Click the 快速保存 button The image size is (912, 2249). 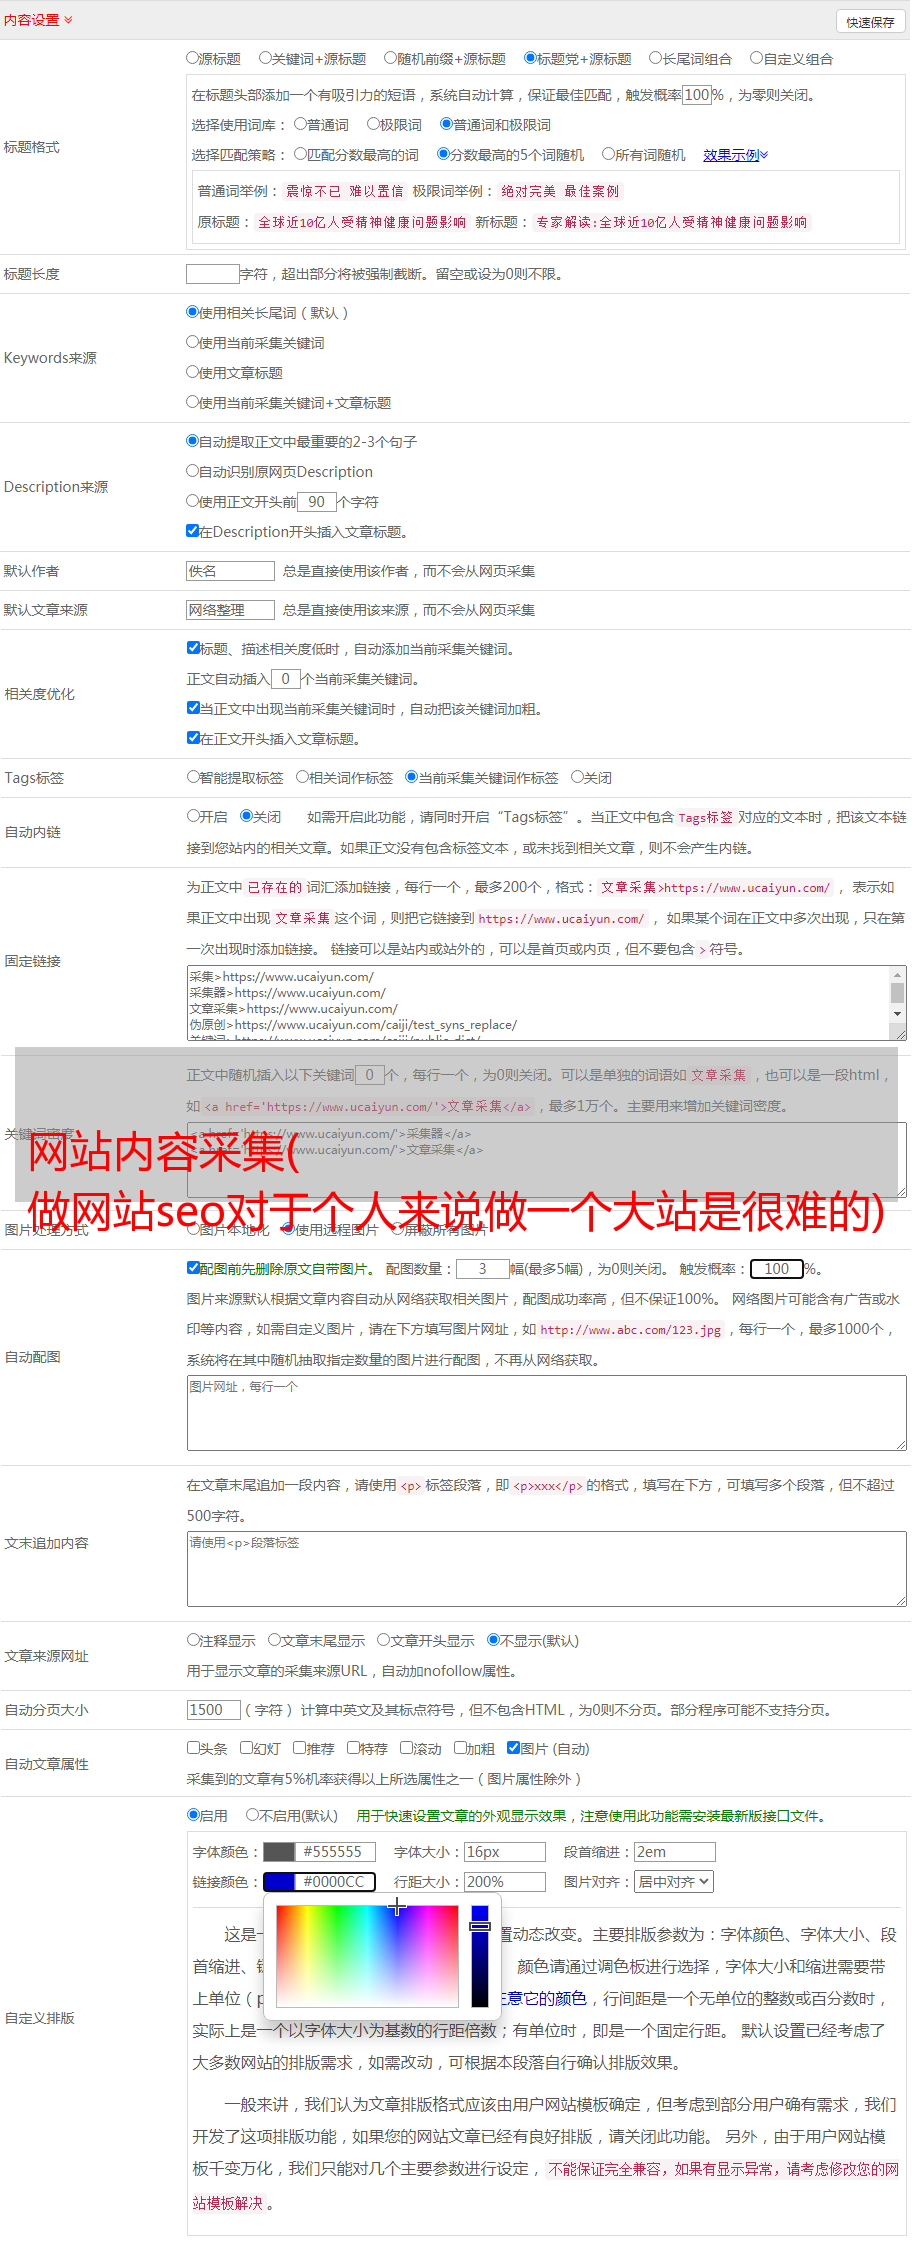870,22
